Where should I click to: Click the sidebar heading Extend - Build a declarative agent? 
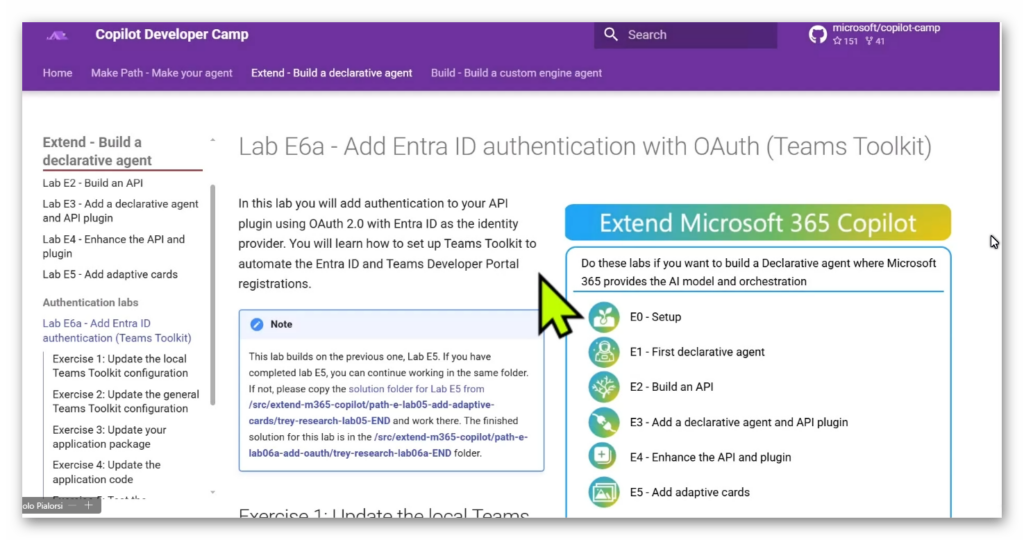click(97, 151)
